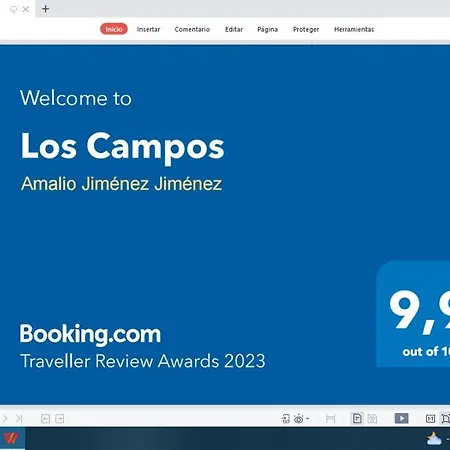
Task: Set zoom to actual size 1:1
Action: (x=430, y=418)
